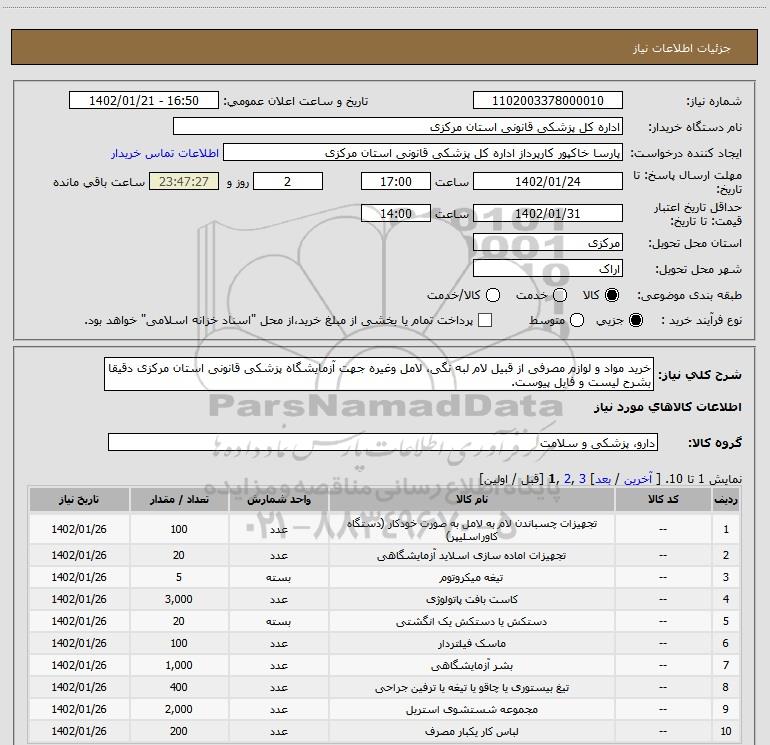Select the خدمت radio button

[560, 295]
